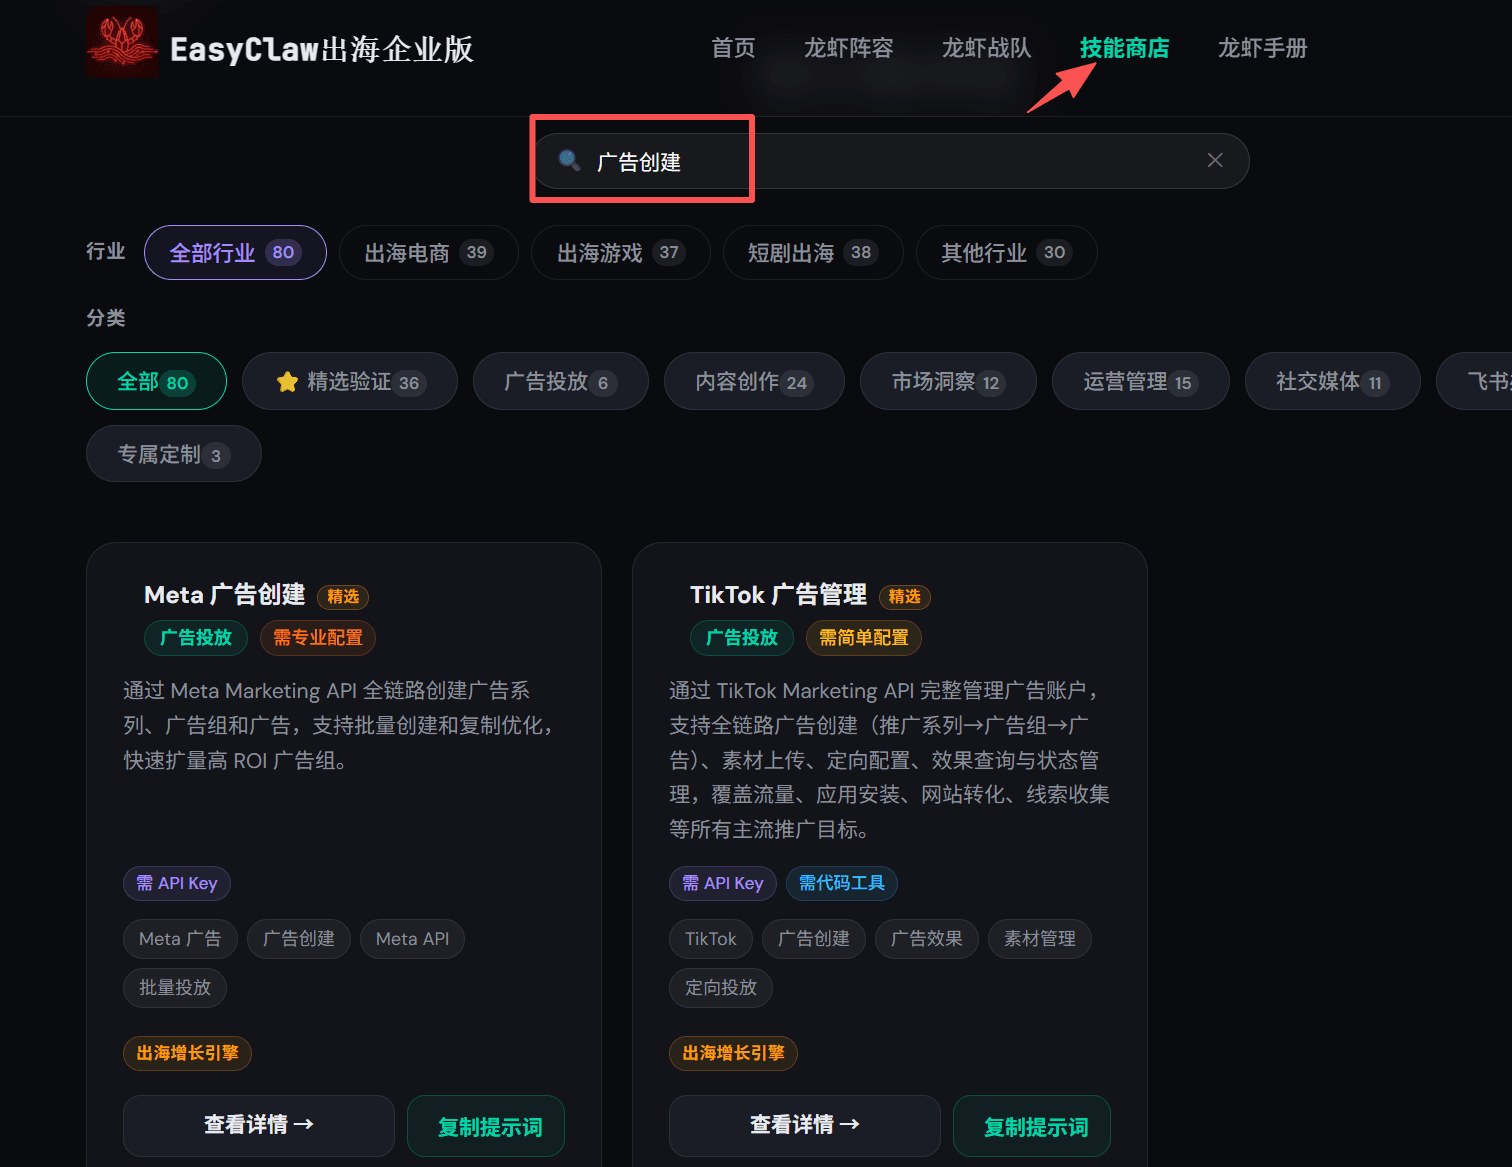Select the 内容创作 category chip
The image size is (1512, 1167).
[x=753, y=381]
